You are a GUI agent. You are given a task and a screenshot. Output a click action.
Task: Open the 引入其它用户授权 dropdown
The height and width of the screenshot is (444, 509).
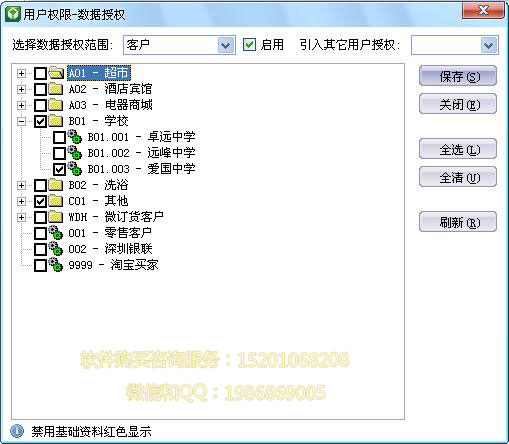pos(489,45)
